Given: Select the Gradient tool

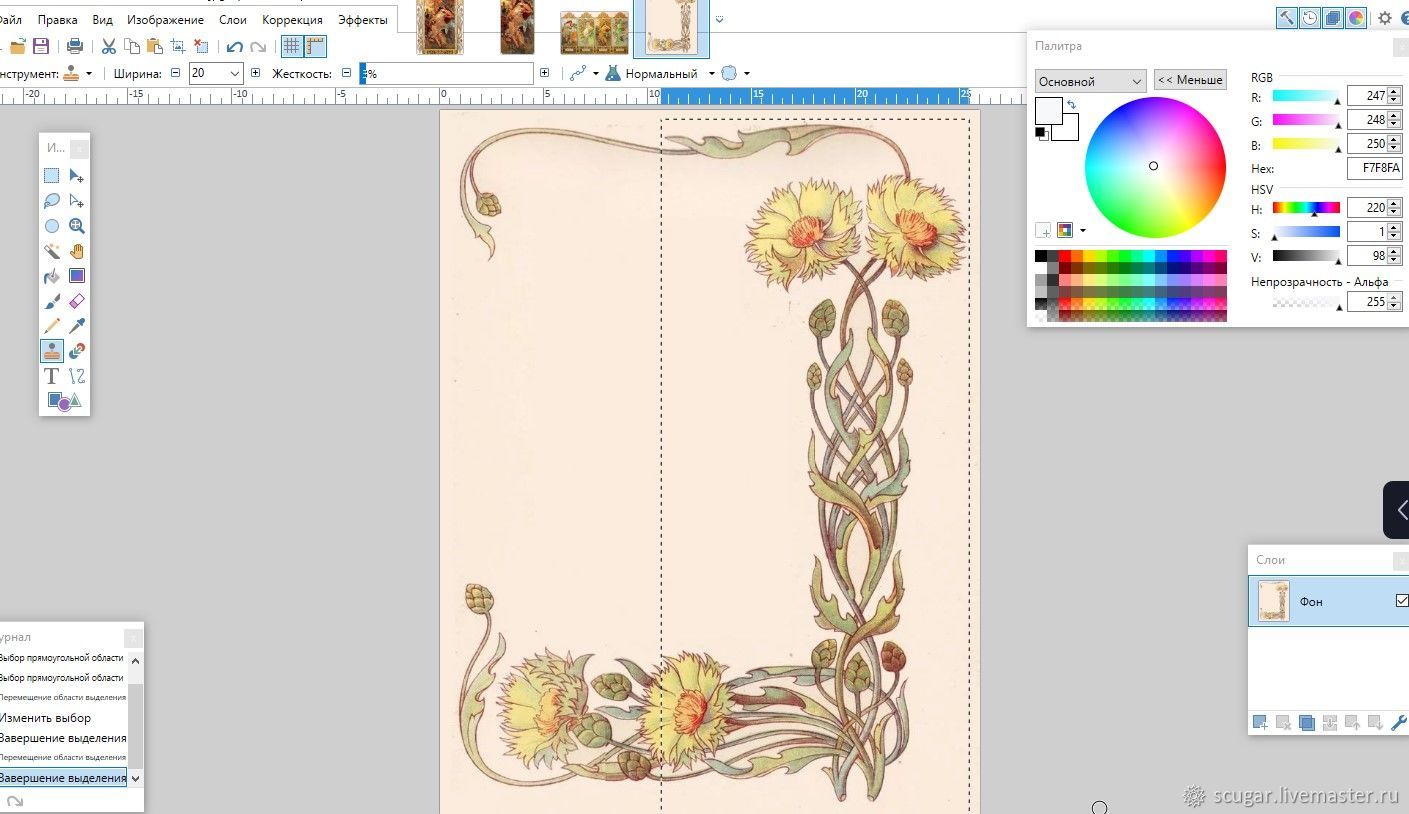Looking at the screenshot, I should pos(77,276).
